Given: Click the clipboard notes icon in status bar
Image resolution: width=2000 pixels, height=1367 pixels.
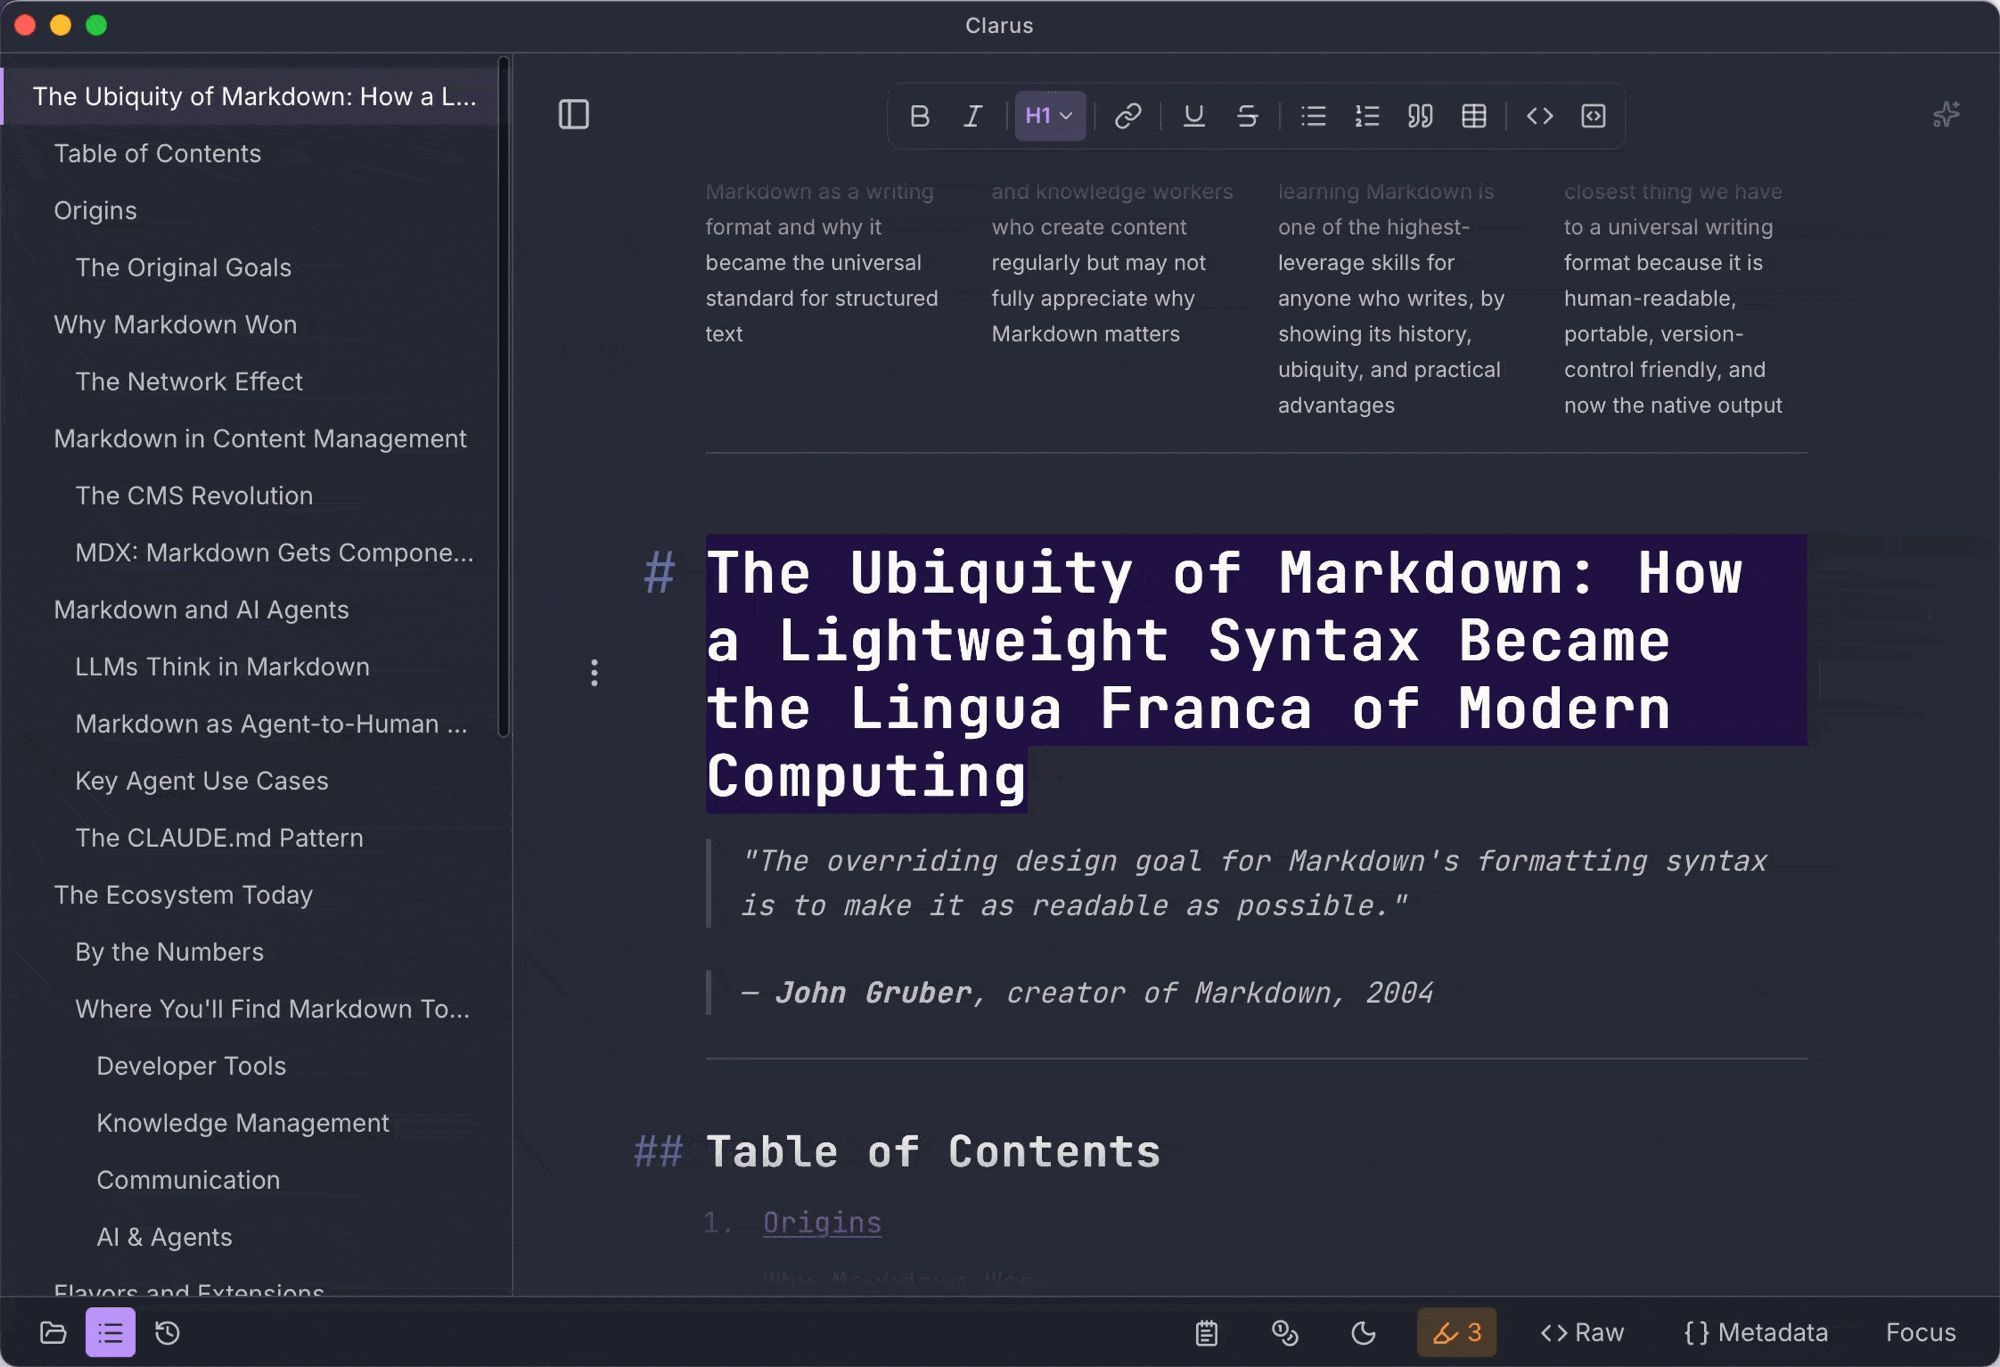Looking at the screenshot, I should click(1206, 1332).
